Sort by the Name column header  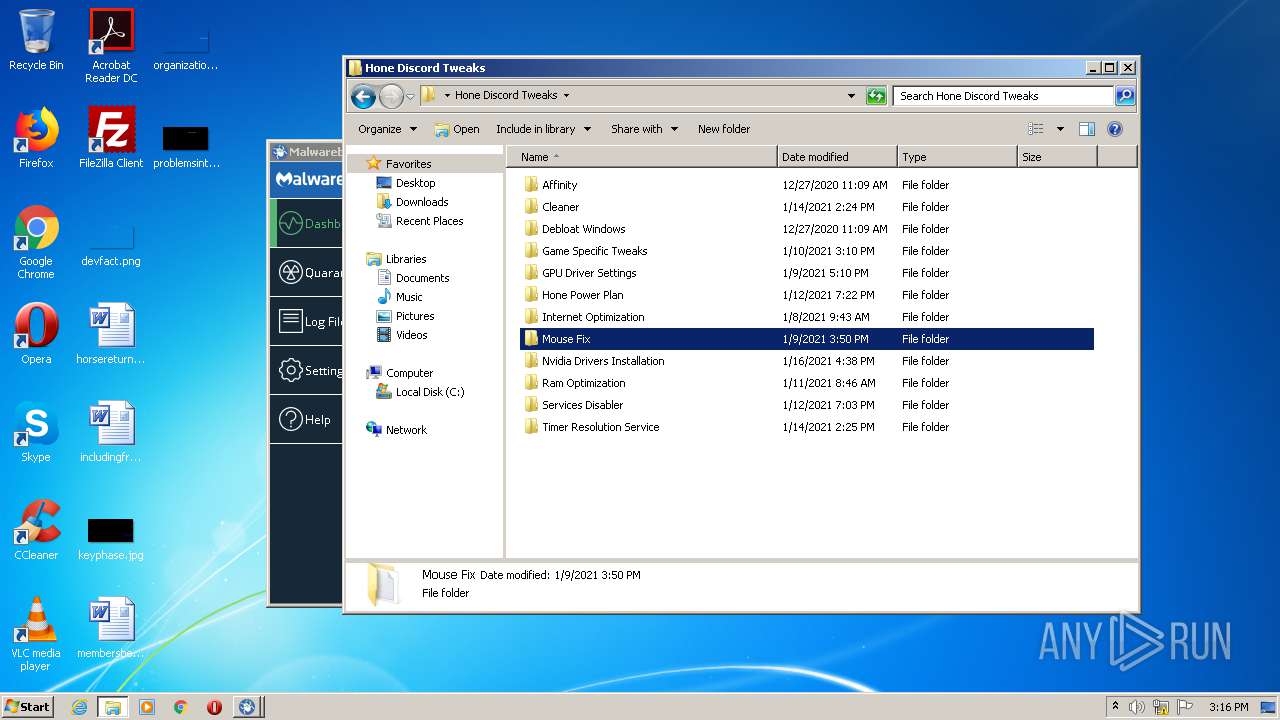pos(642,157)
